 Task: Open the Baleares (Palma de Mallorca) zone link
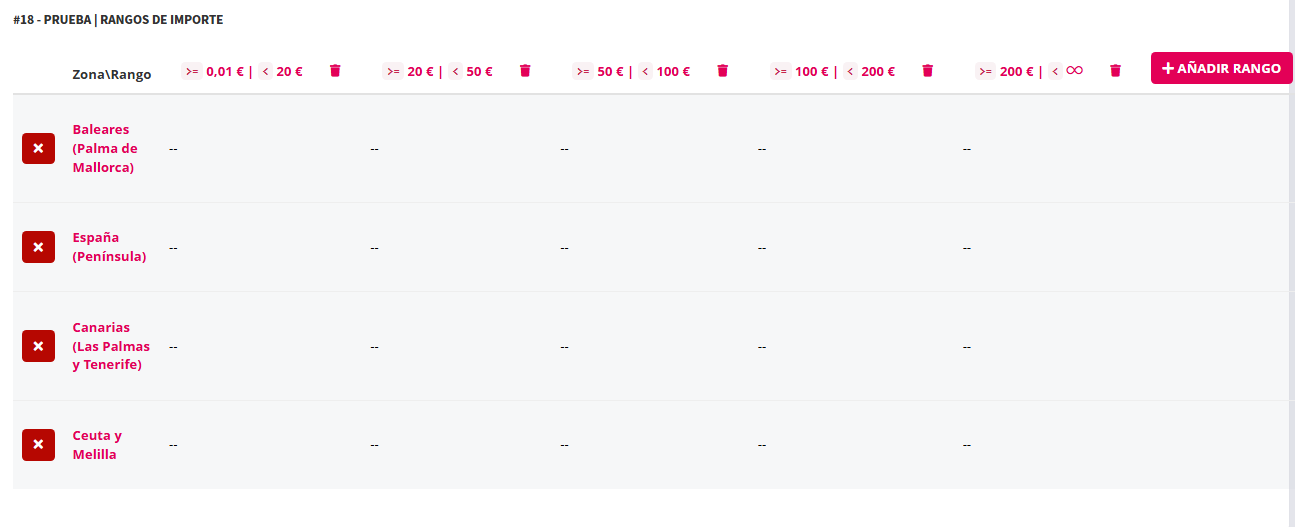105,148
